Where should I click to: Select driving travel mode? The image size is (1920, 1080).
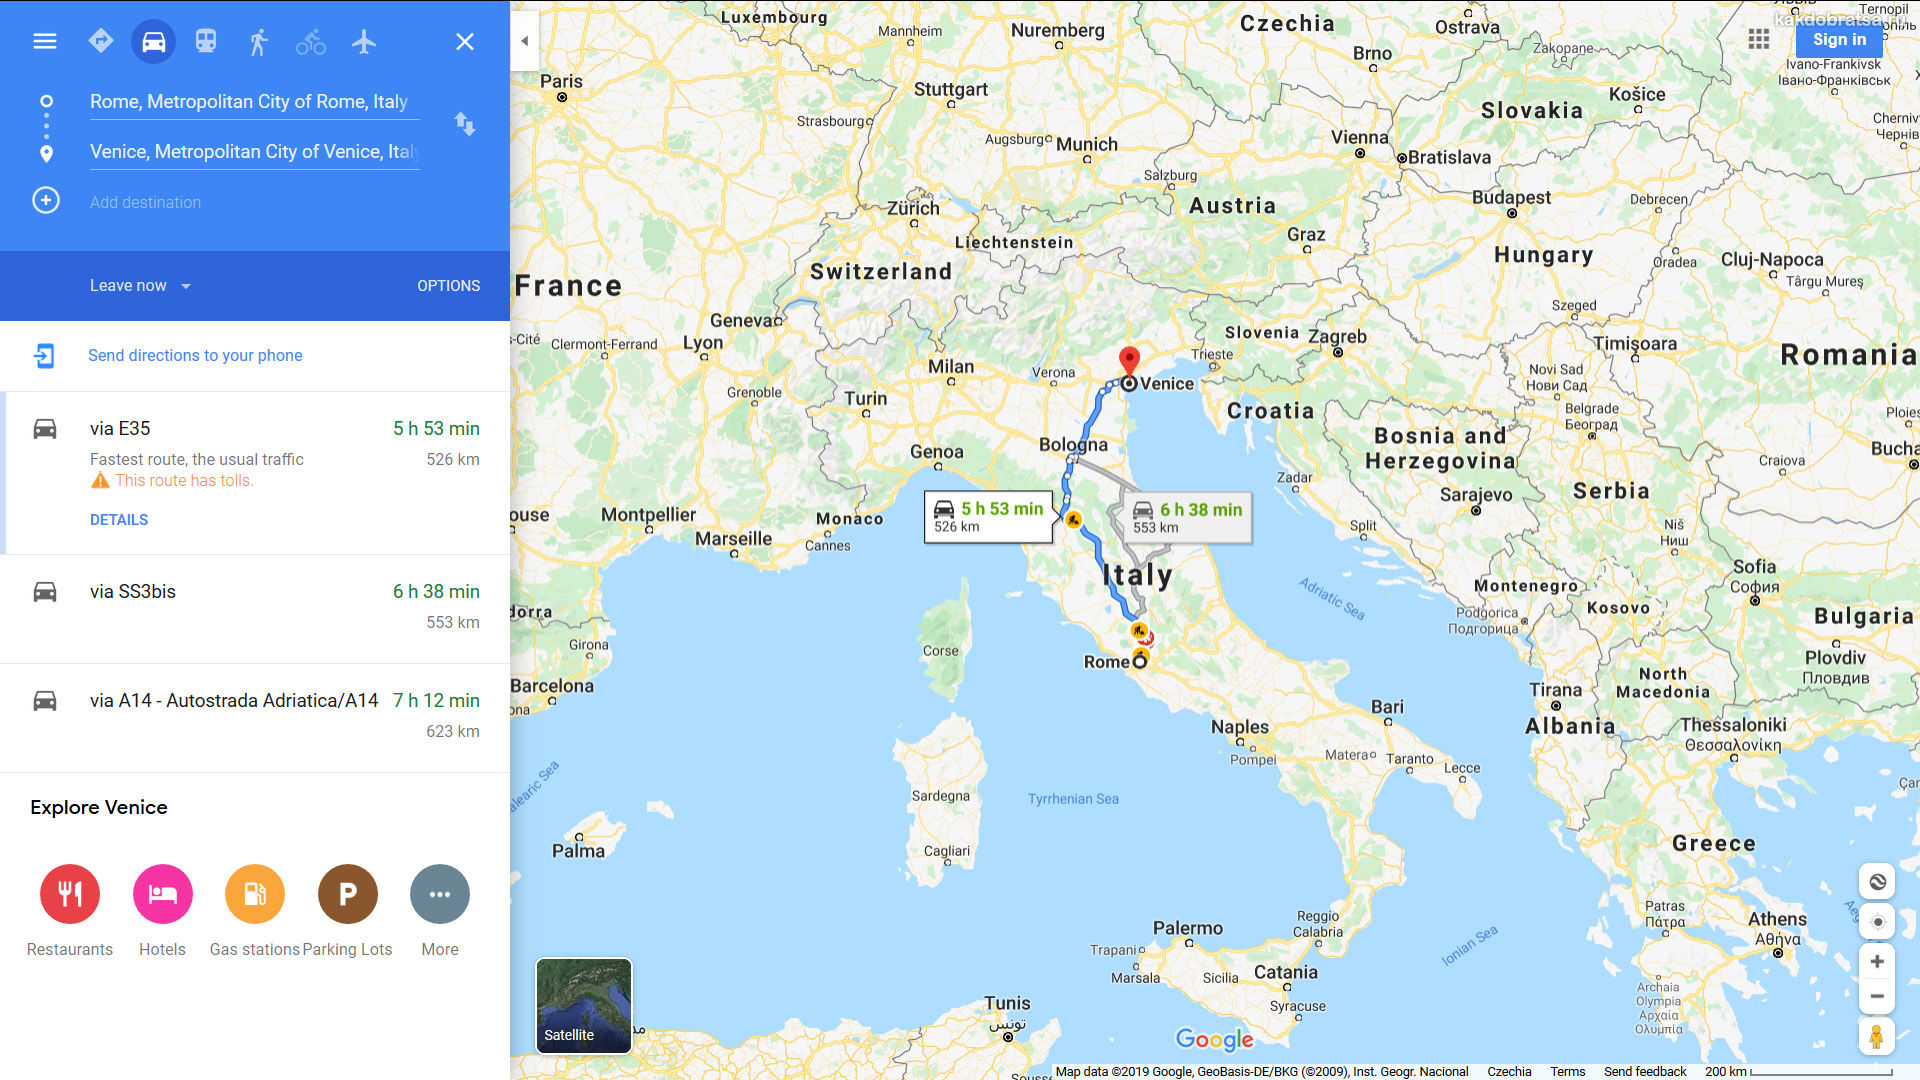click(154, 42)
